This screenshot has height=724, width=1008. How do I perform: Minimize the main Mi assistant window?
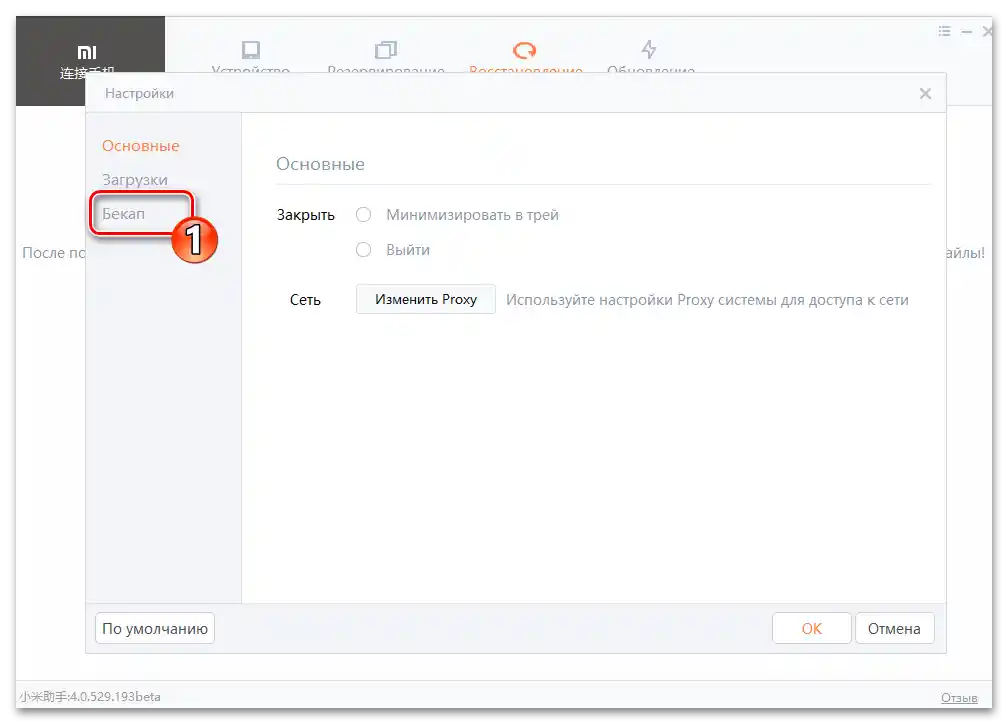click(x=966, y=31)
